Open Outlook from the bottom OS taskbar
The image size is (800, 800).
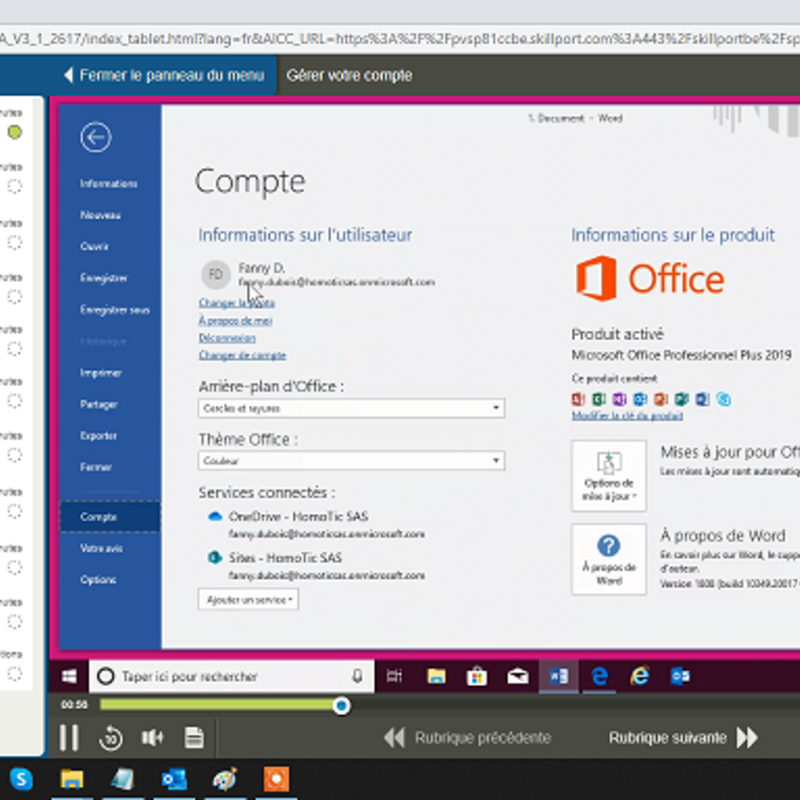[174, 779]
